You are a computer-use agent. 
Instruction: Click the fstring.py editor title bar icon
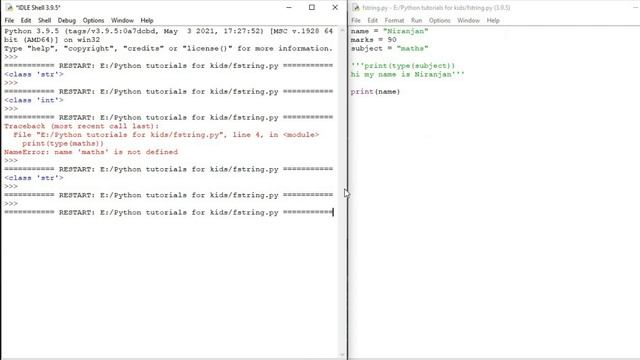[x=356, y=7]
